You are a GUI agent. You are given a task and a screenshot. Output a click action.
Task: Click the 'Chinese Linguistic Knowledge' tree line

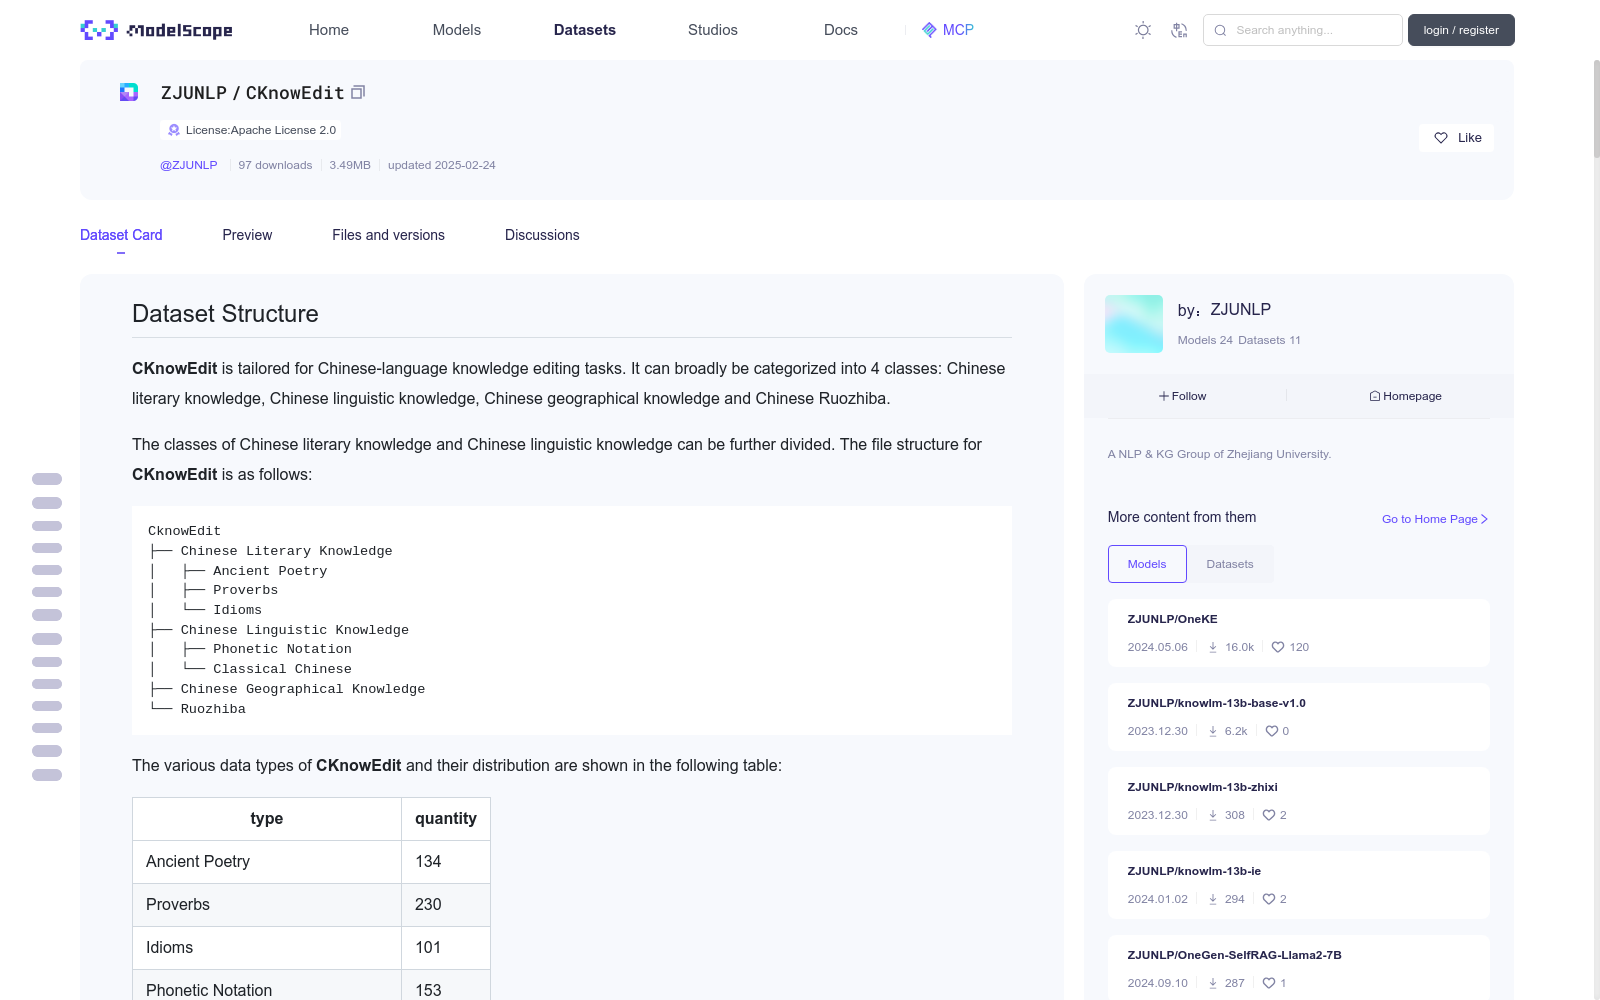[294, 630]
